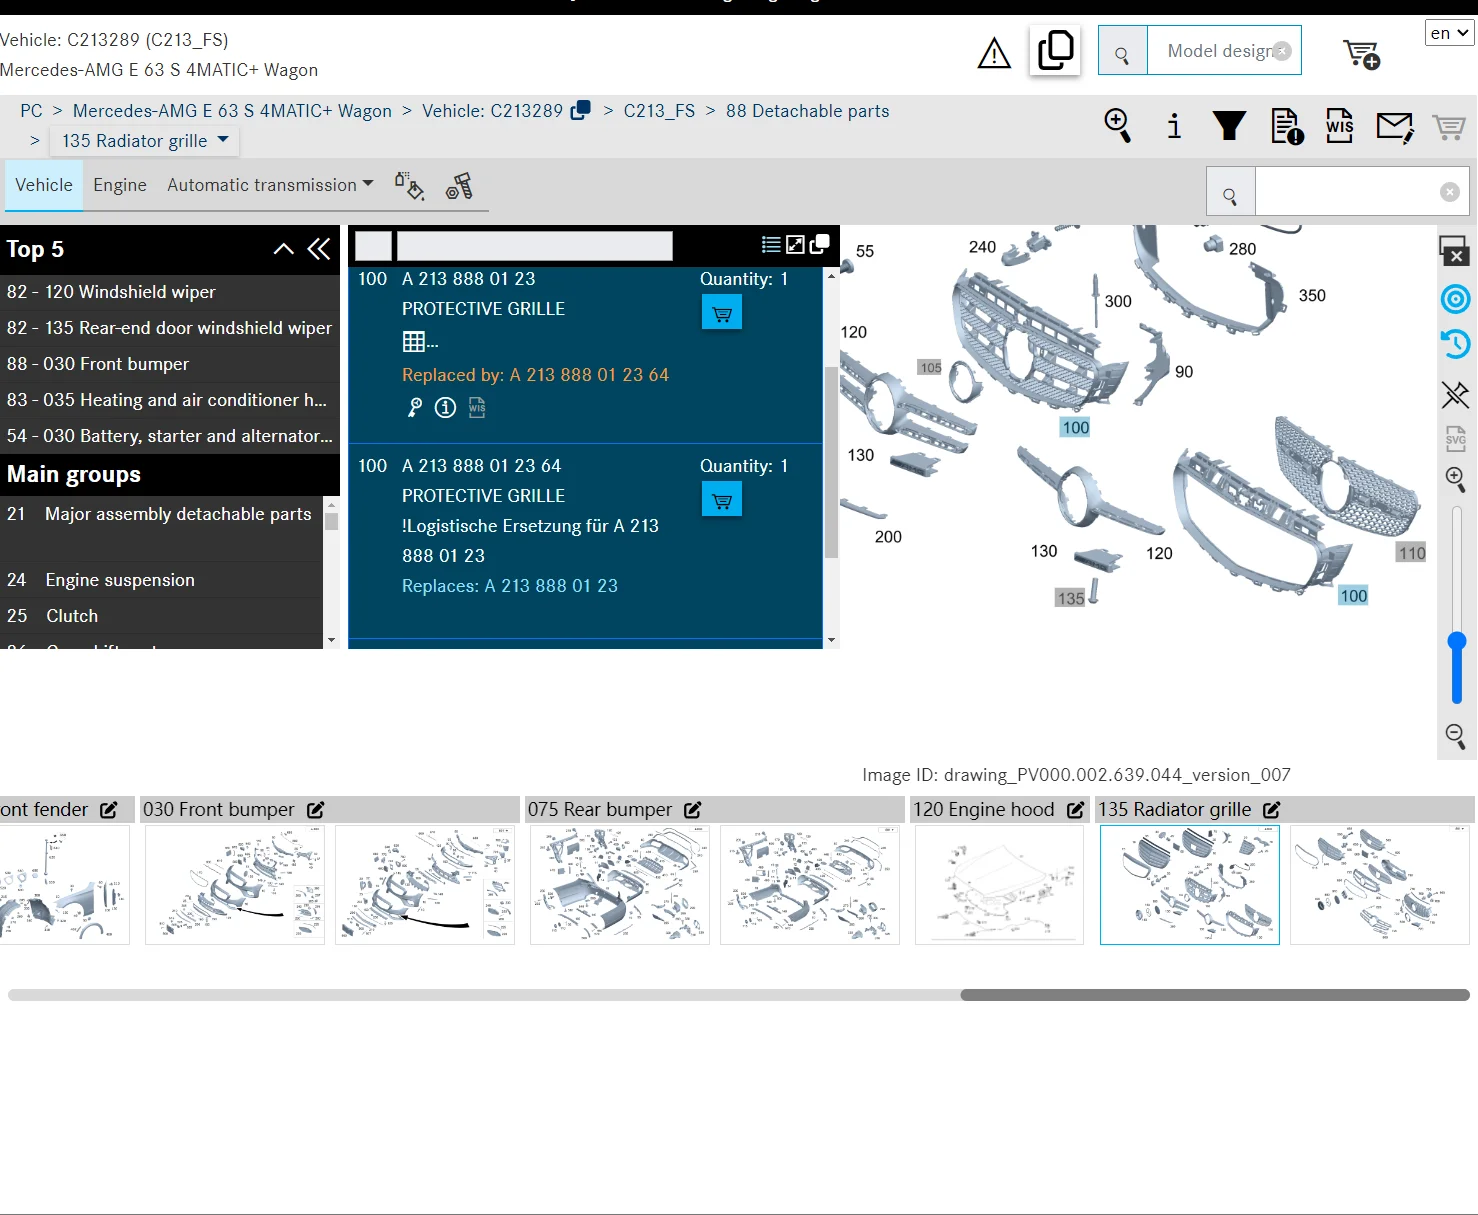Screen dimensions: 1478x1215
Task: Click the search icon beside Model designation
Action: click(x=1122, y=51)
